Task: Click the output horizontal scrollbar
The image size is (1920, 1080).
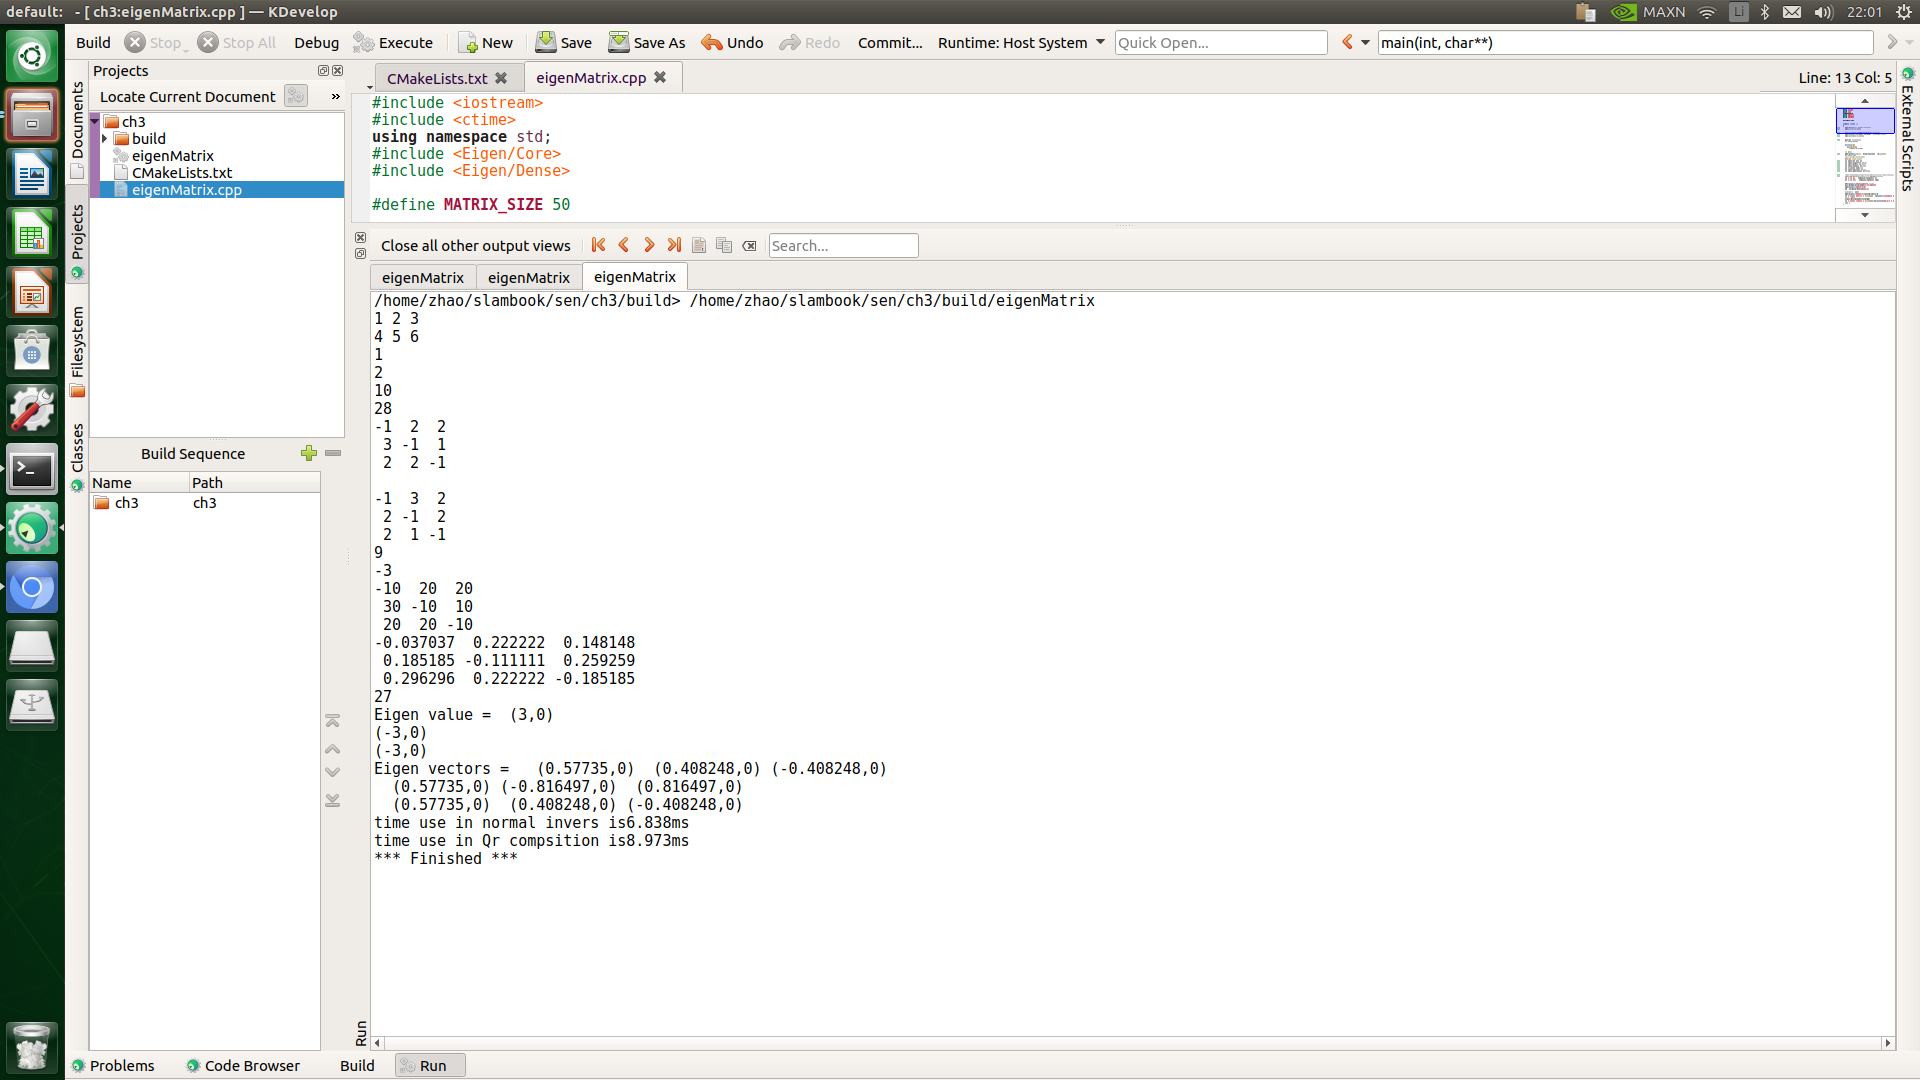Action: [1130, 1043]
